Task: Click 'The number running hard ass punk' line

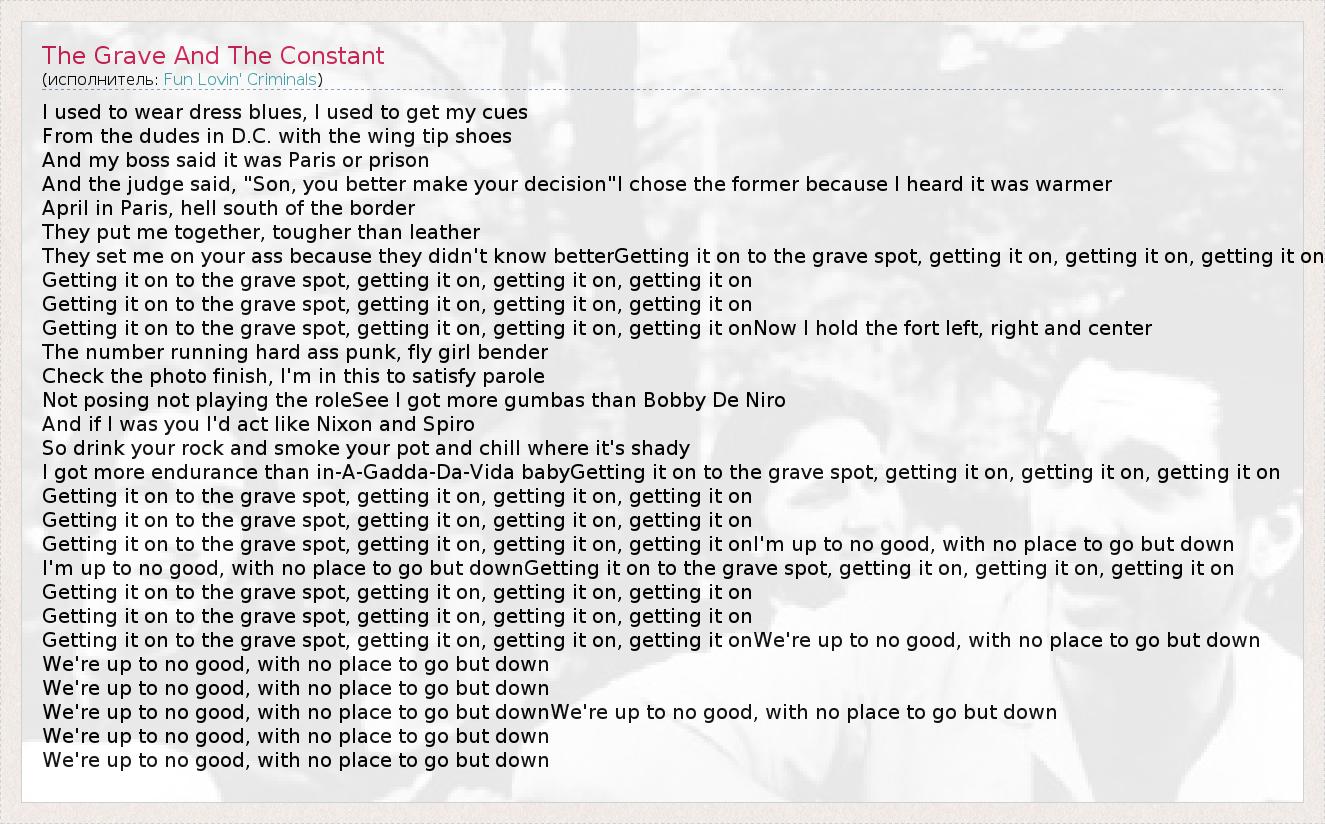Action: click(295, 352)
